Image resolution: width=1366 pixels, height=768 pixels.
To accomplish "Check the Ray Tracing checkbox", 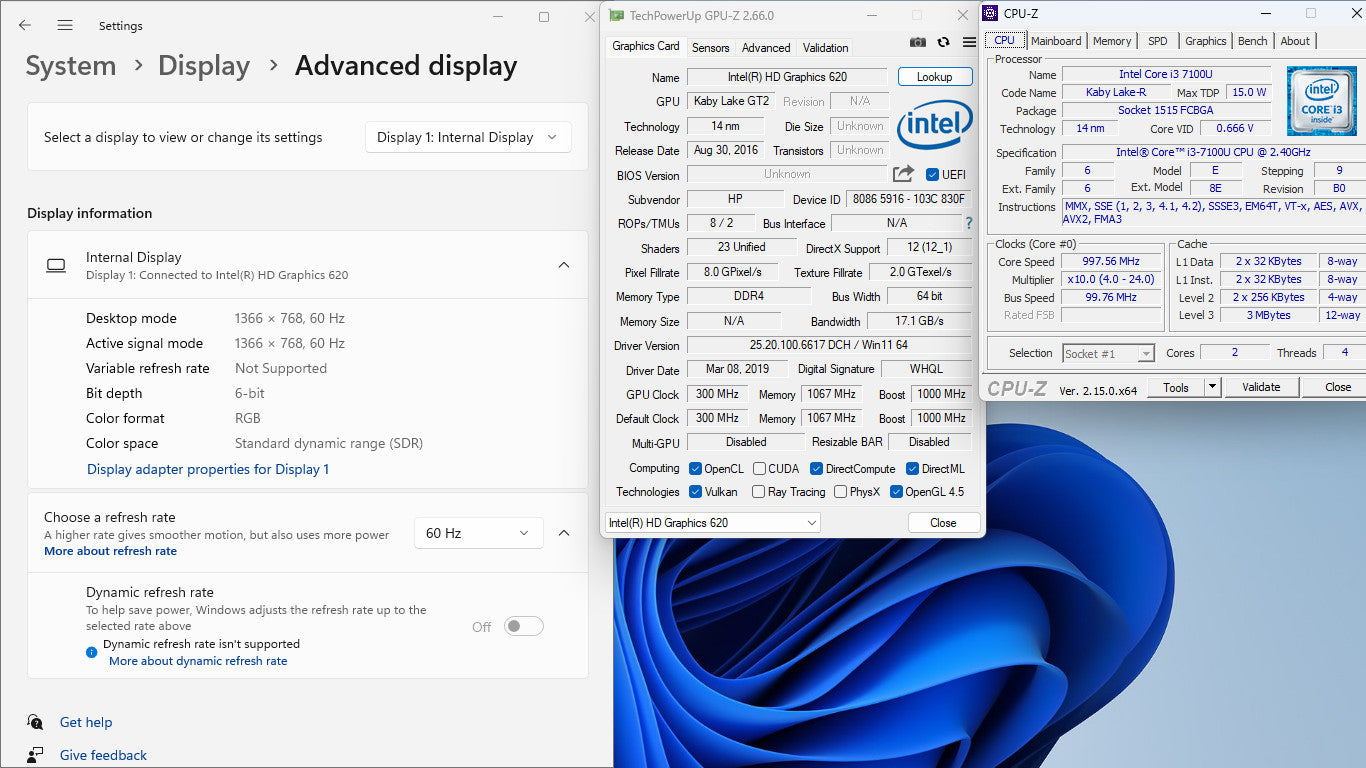I will point(758,492).
